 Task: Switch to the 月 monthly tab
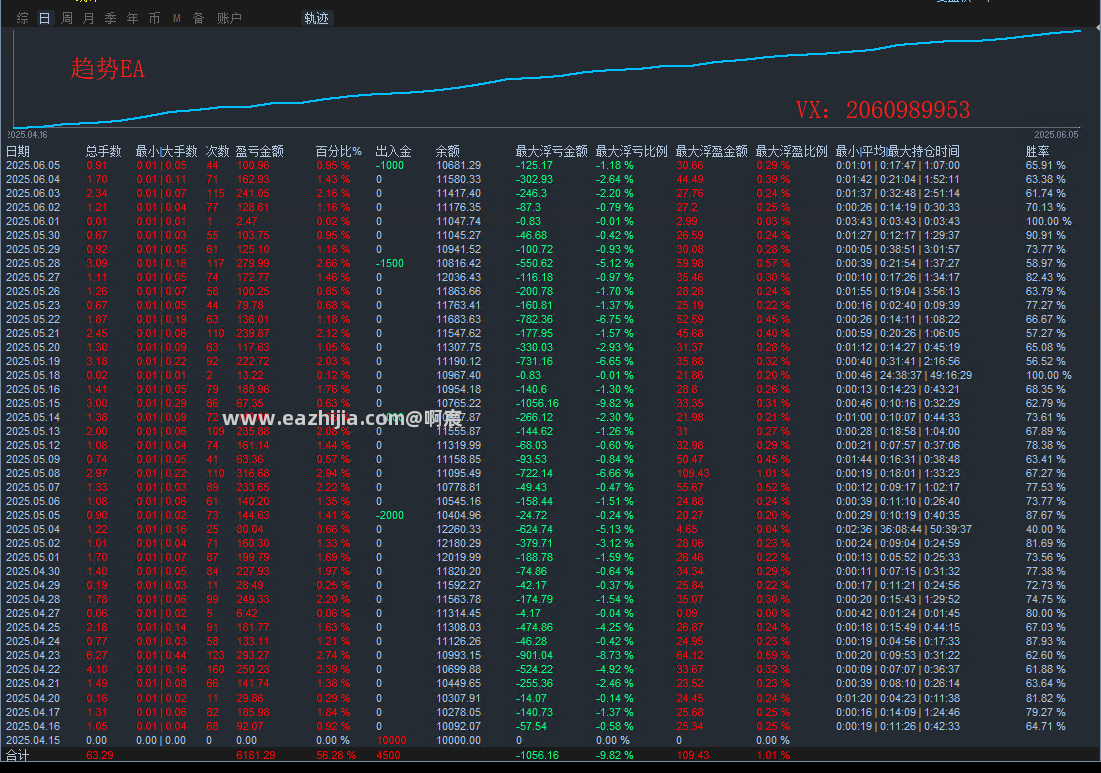88,18
